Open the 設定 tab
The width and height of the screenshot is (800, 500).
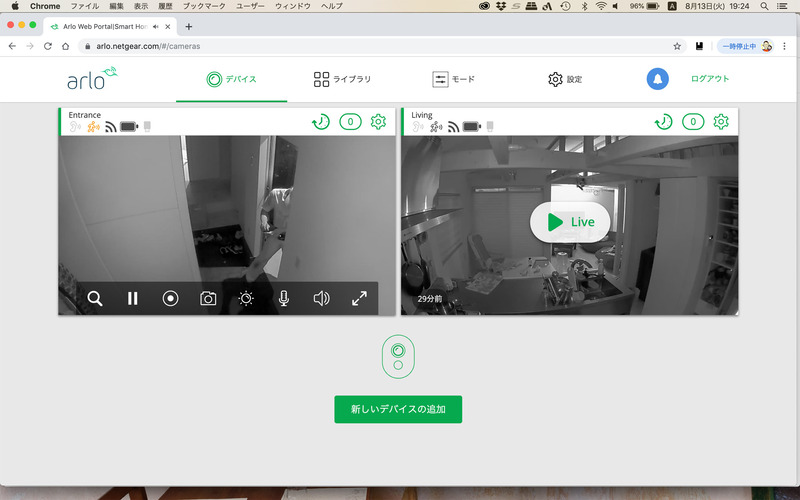pyautogui.click(x=565, y=79)
